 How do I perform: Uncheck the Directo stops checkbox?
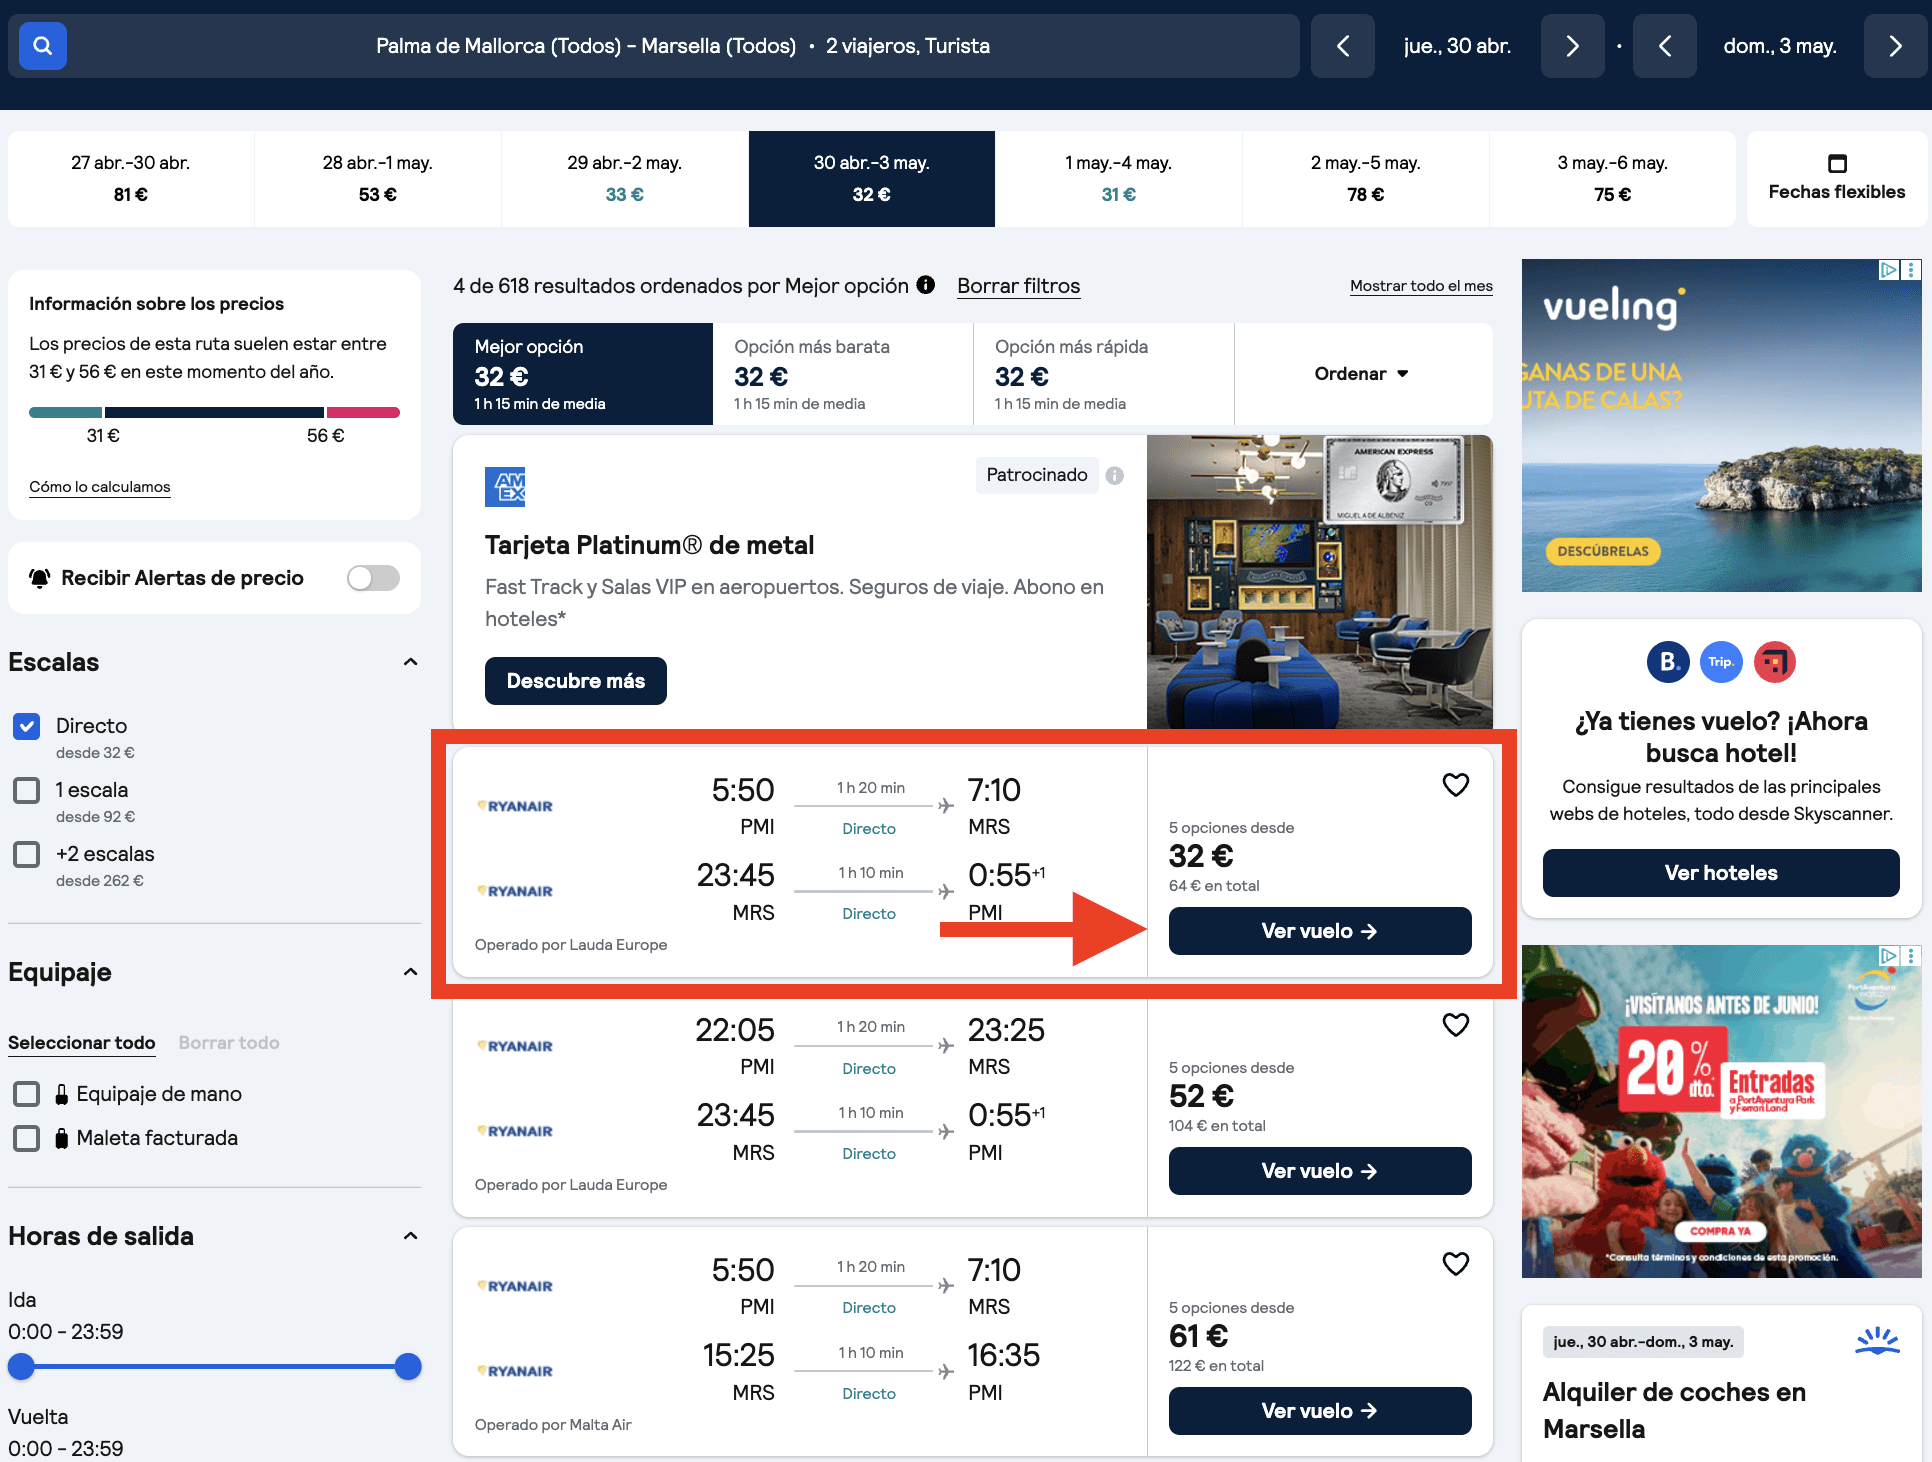coord(27,726)
